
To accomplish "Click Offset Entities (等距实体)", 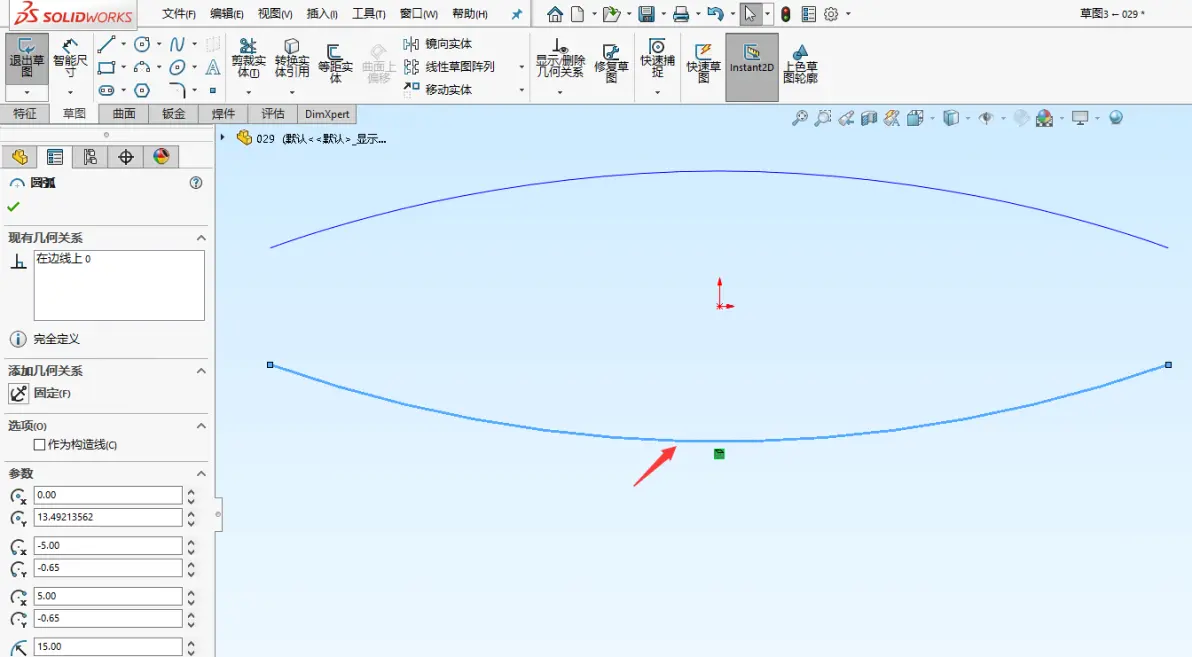I will [x=335, y=61].
